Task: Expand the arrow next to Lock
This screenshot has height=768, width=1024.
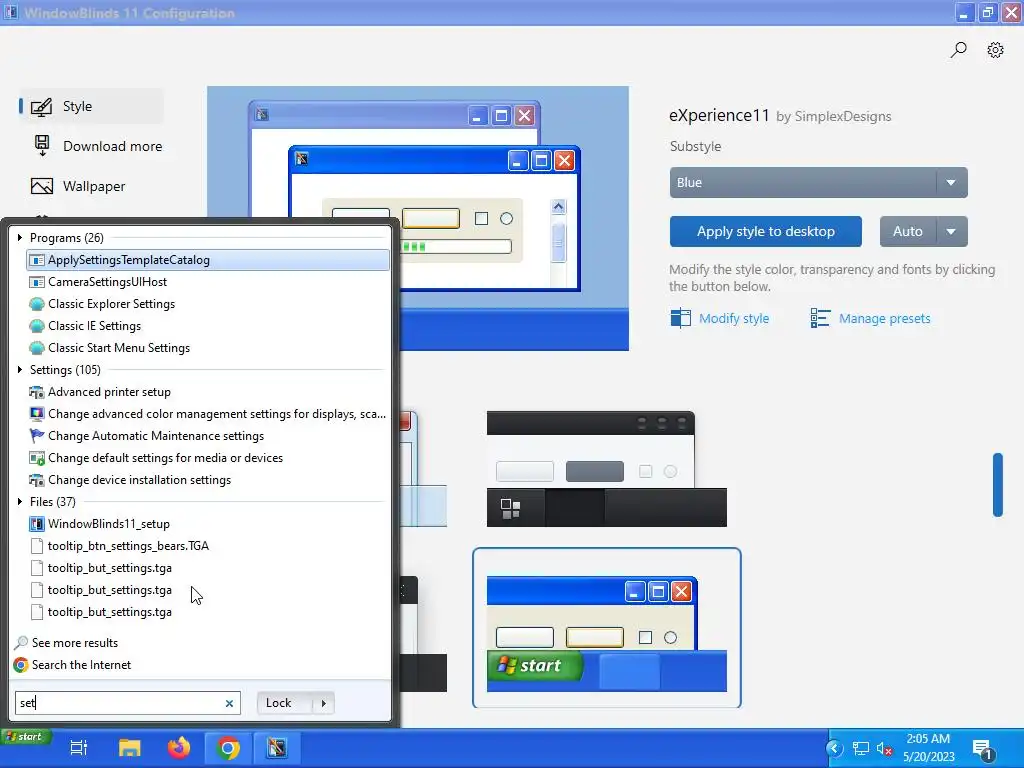Action: point(324,703)
